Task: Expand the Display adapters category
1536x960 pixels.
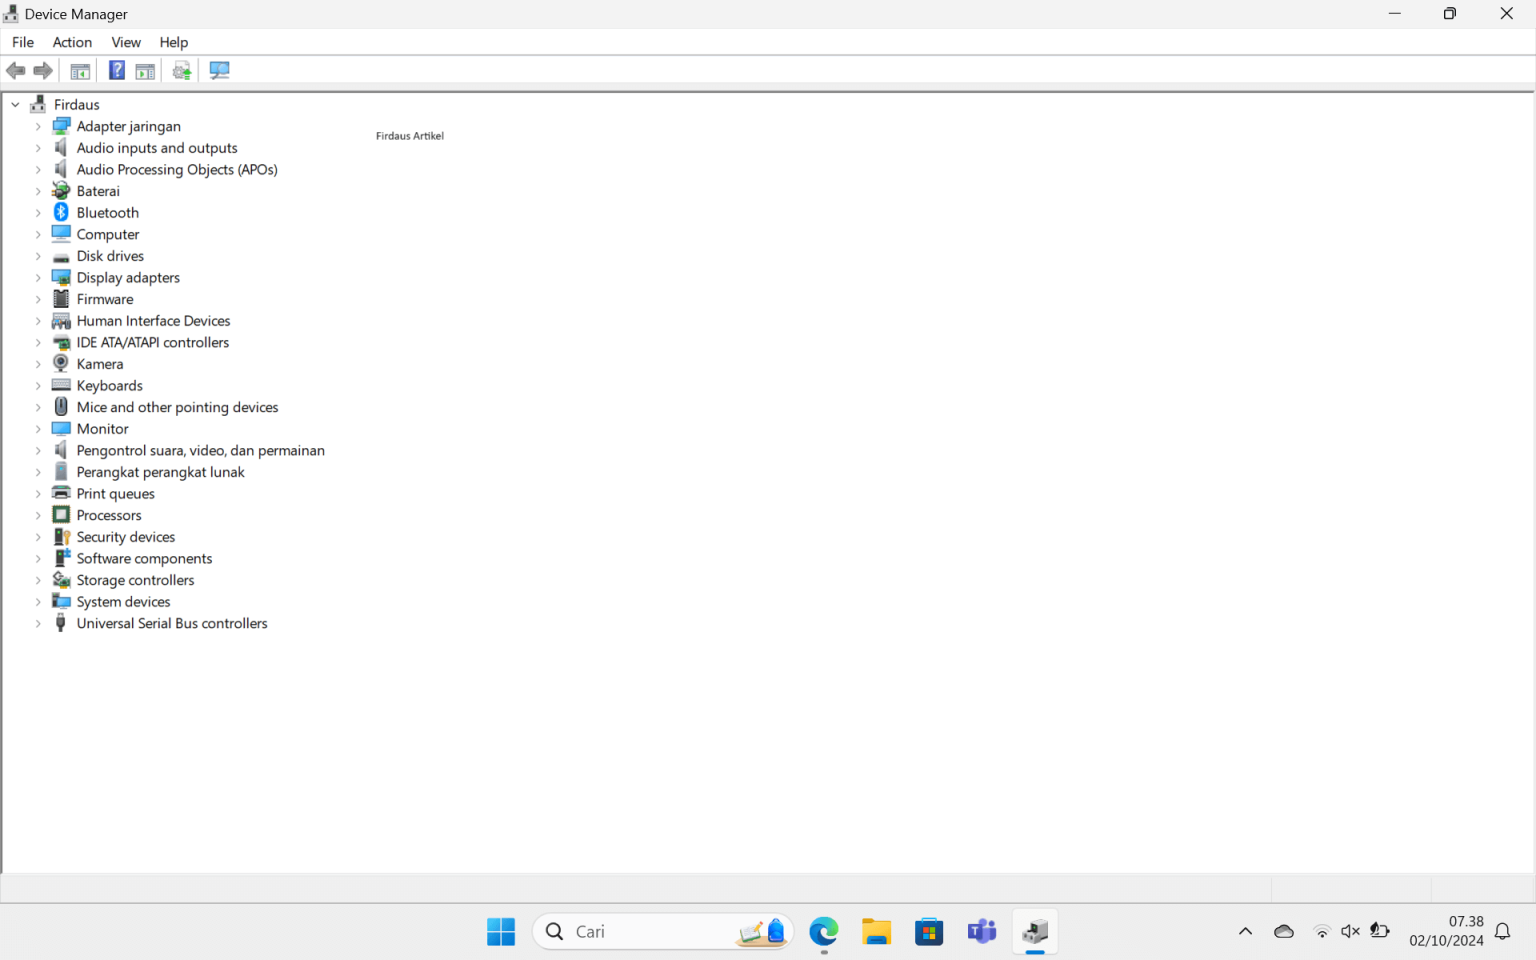Action: tap(38, 277)
